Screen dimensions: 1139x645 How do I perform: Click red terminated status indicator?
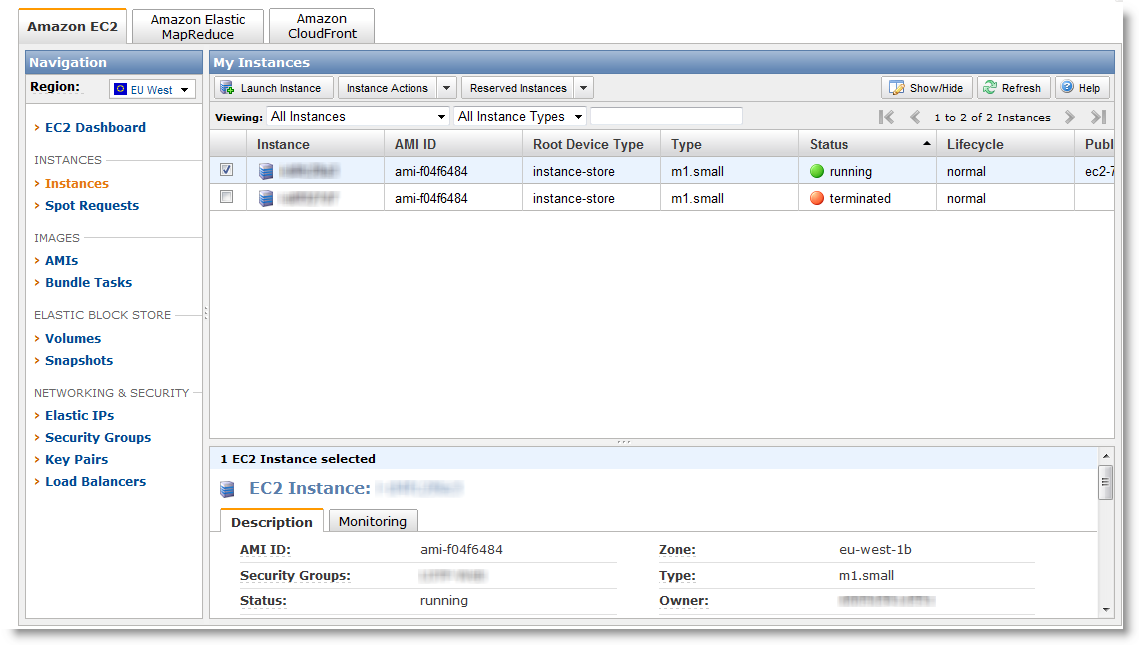(817, 198)
